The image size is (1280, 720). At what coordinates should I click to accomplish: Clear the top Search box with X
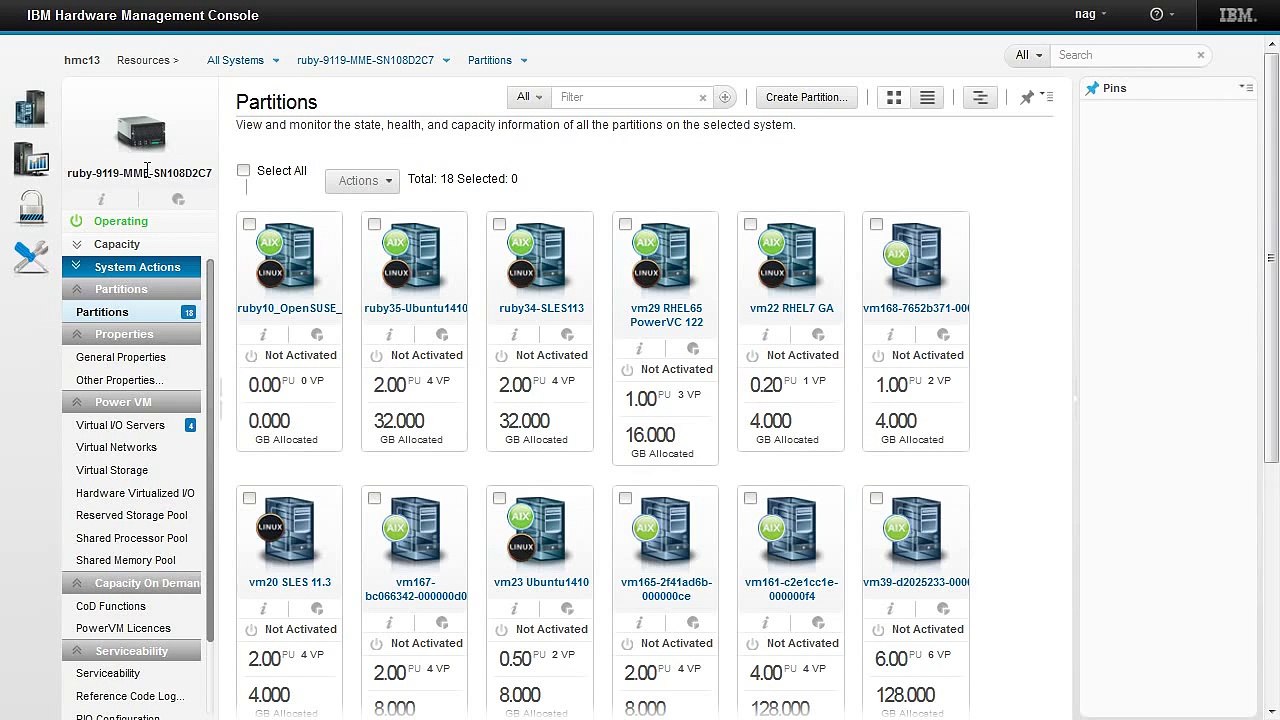1201,55
